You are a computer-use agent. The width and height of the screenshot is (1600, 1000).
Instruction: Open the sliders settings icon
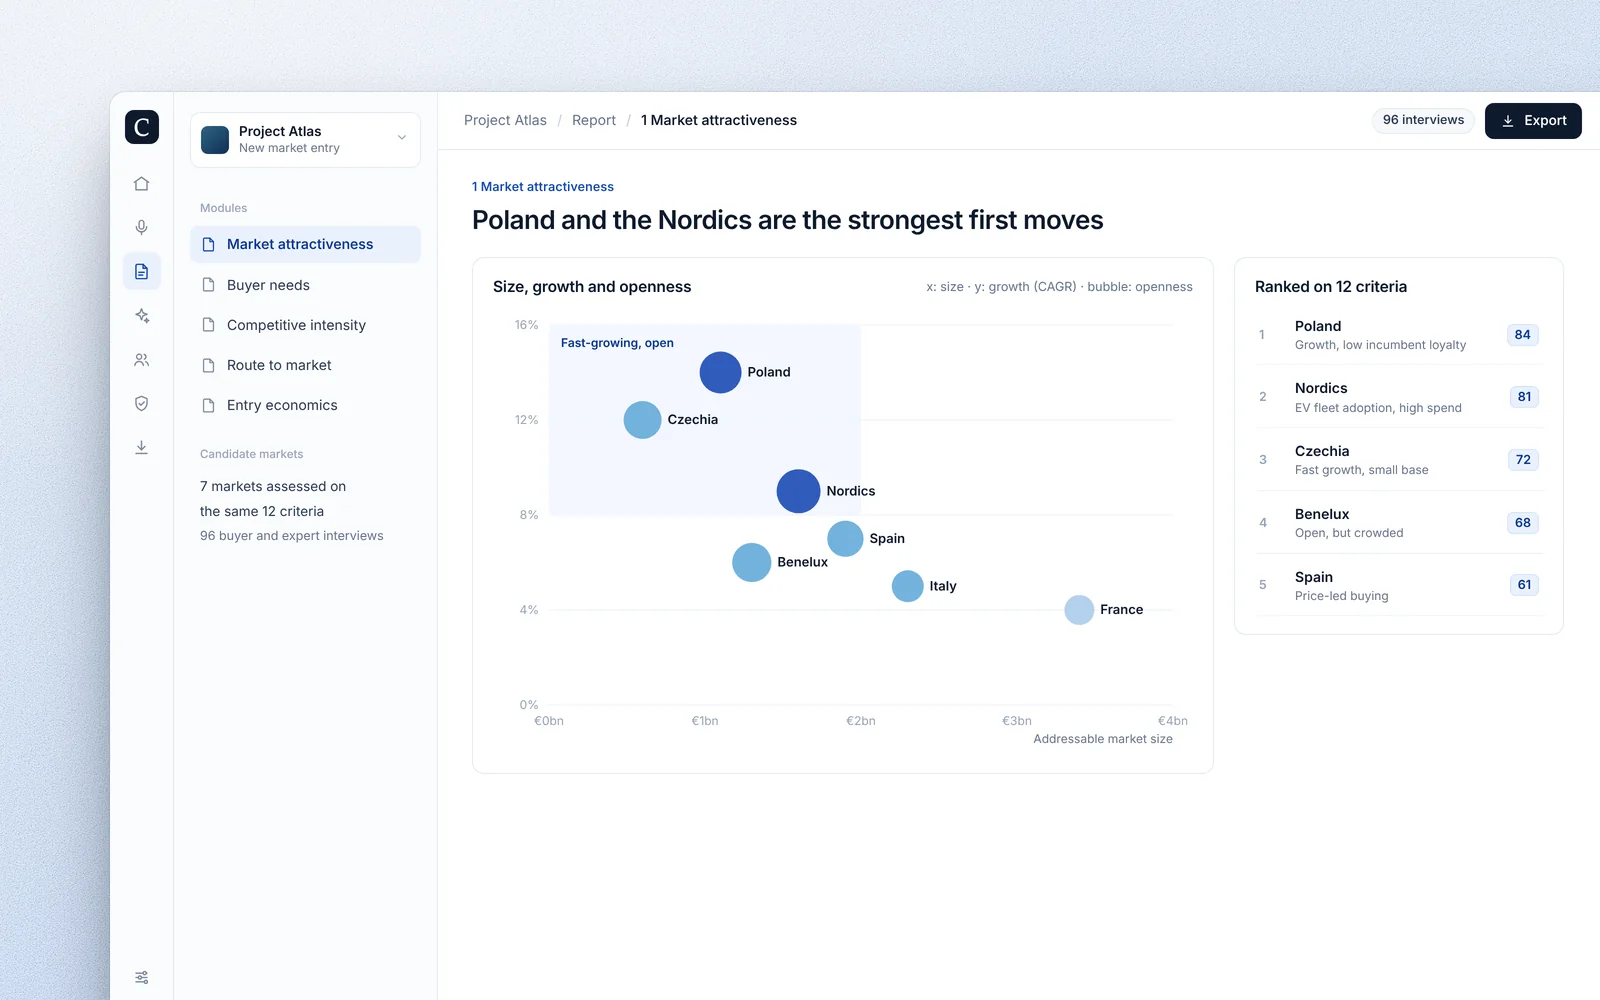pos(142,978)
